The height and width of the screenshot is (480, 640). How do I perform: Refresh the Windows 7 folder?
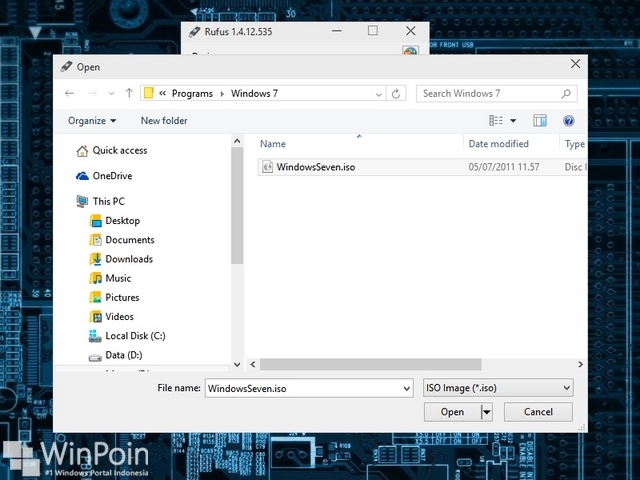tap(396, 94)
